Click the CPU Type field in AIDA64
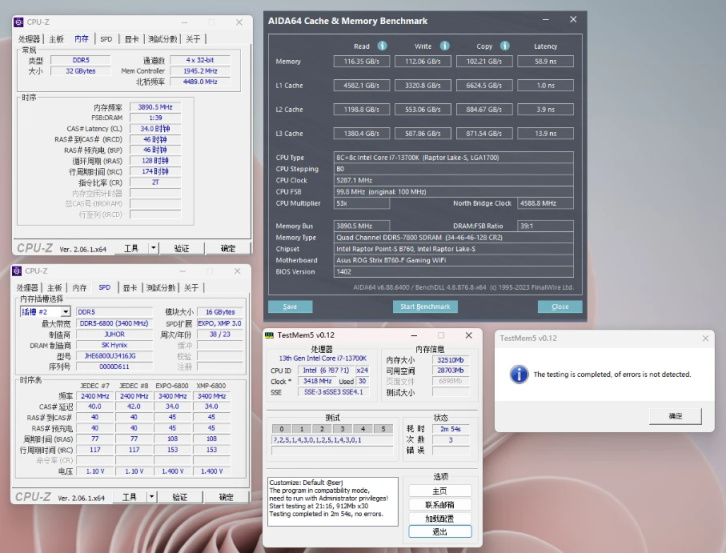 tap(453, 157)
